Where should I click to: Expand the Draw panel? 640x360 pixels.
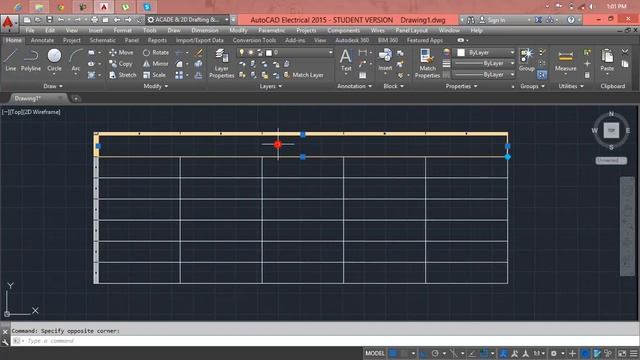click(x=53, y=86)
